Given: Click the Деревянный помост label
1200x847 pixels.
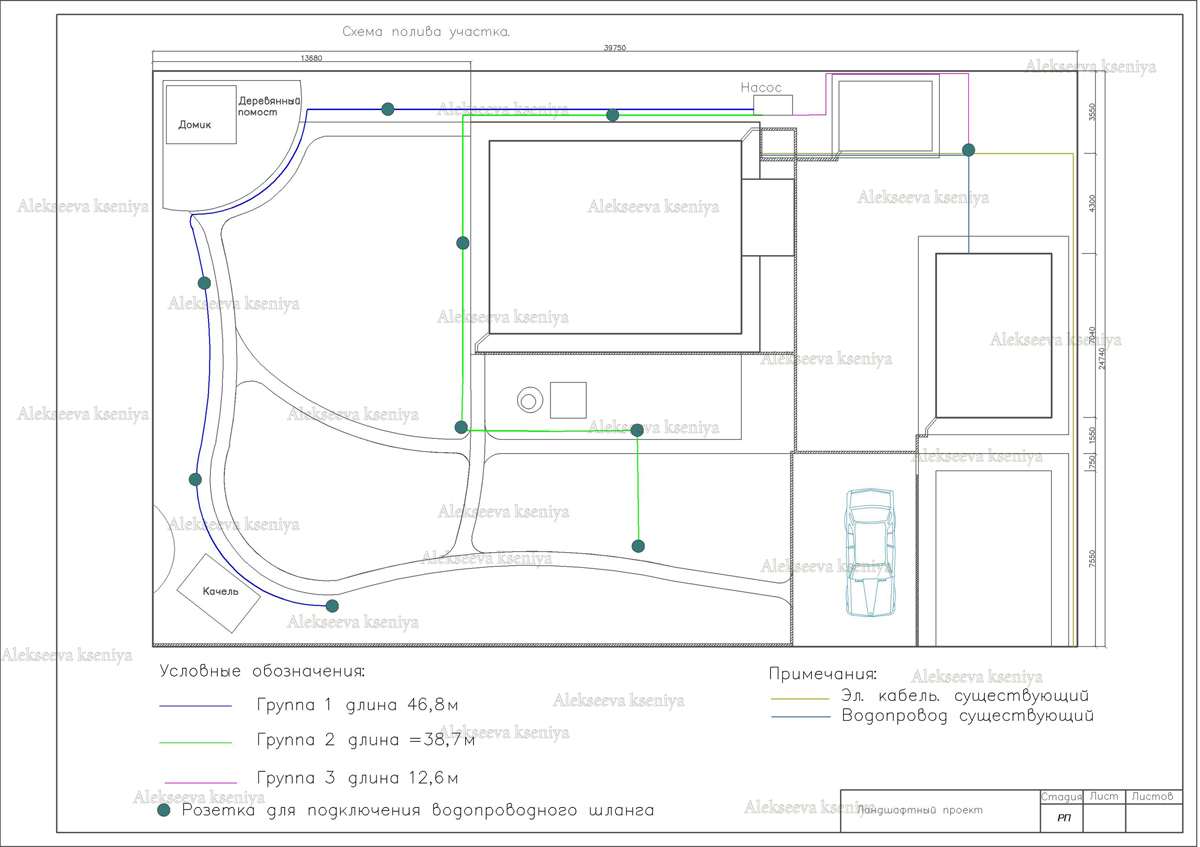Looking at the screenshot, I should [269, 106].
